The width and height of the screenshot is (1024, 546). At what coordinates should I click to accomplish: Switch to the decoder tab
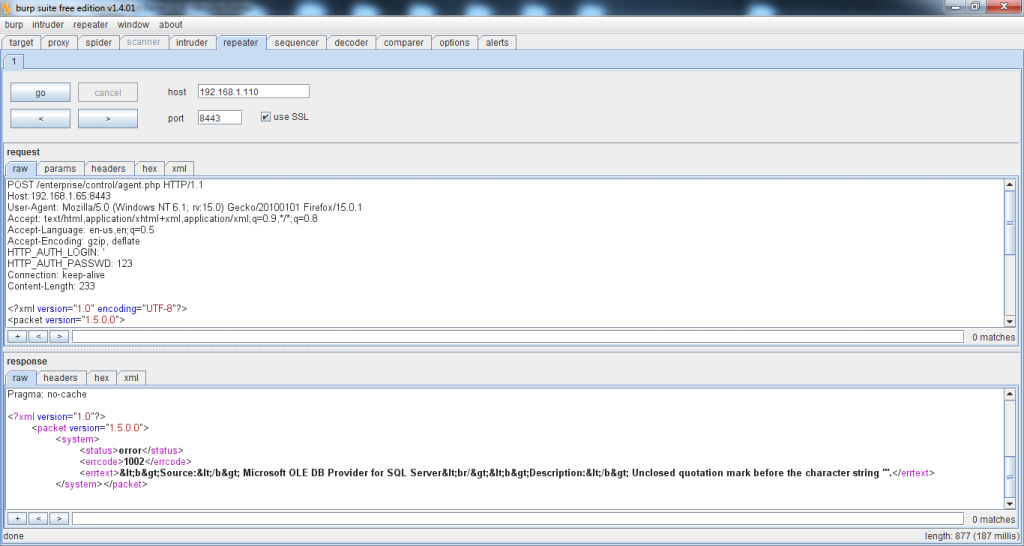point(351,42)
